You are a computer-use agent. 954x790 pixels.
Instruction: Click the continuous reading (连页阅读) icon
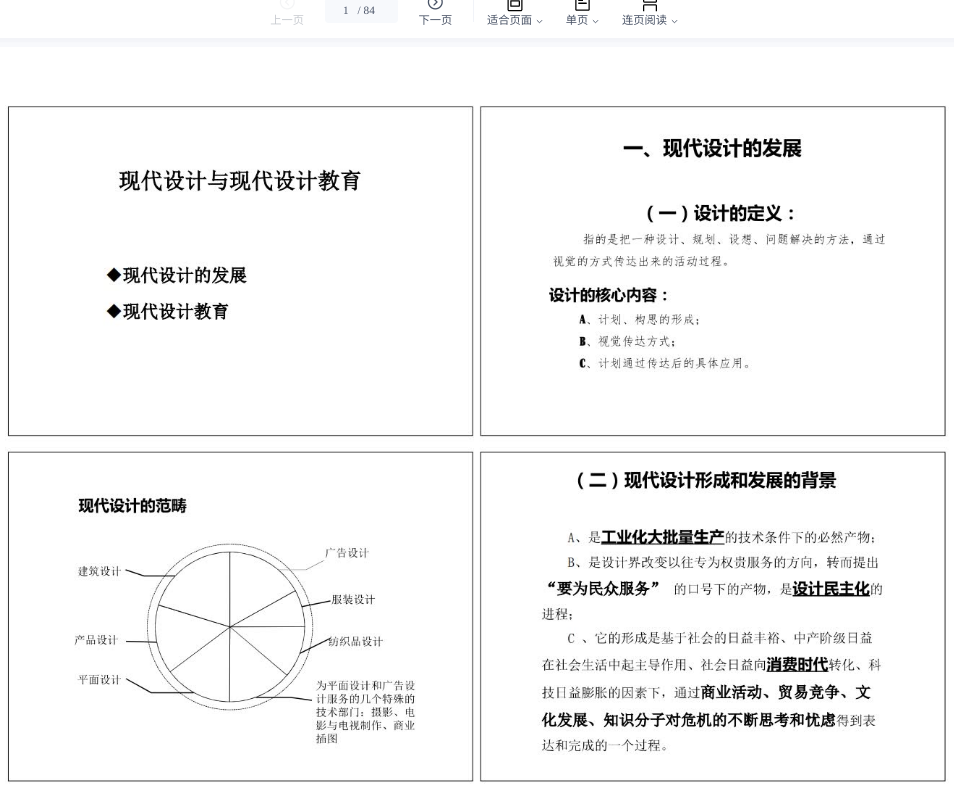(x=649, y=5)
